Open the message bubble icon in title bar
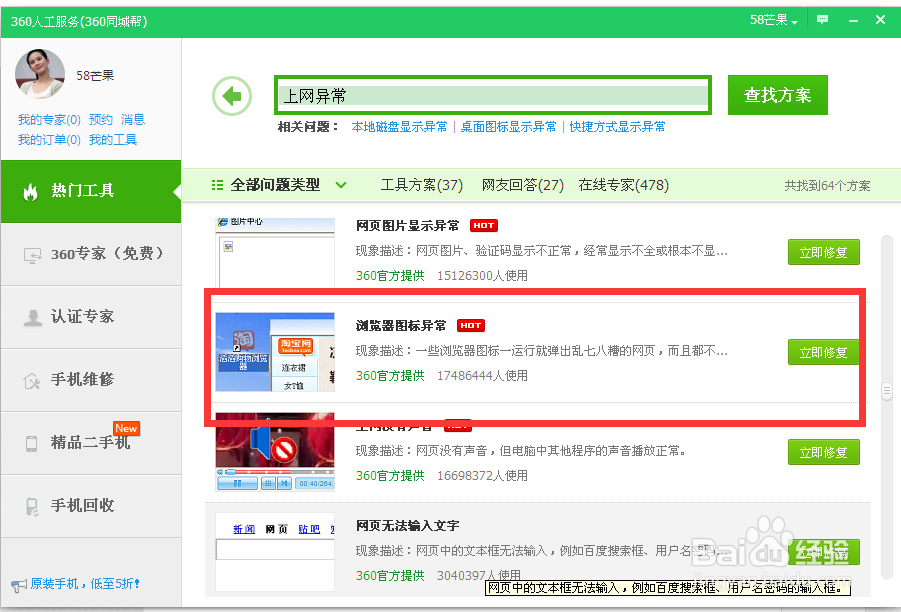Image resolution: width=901 pixels, height=612 pixels. coord(823,20)
